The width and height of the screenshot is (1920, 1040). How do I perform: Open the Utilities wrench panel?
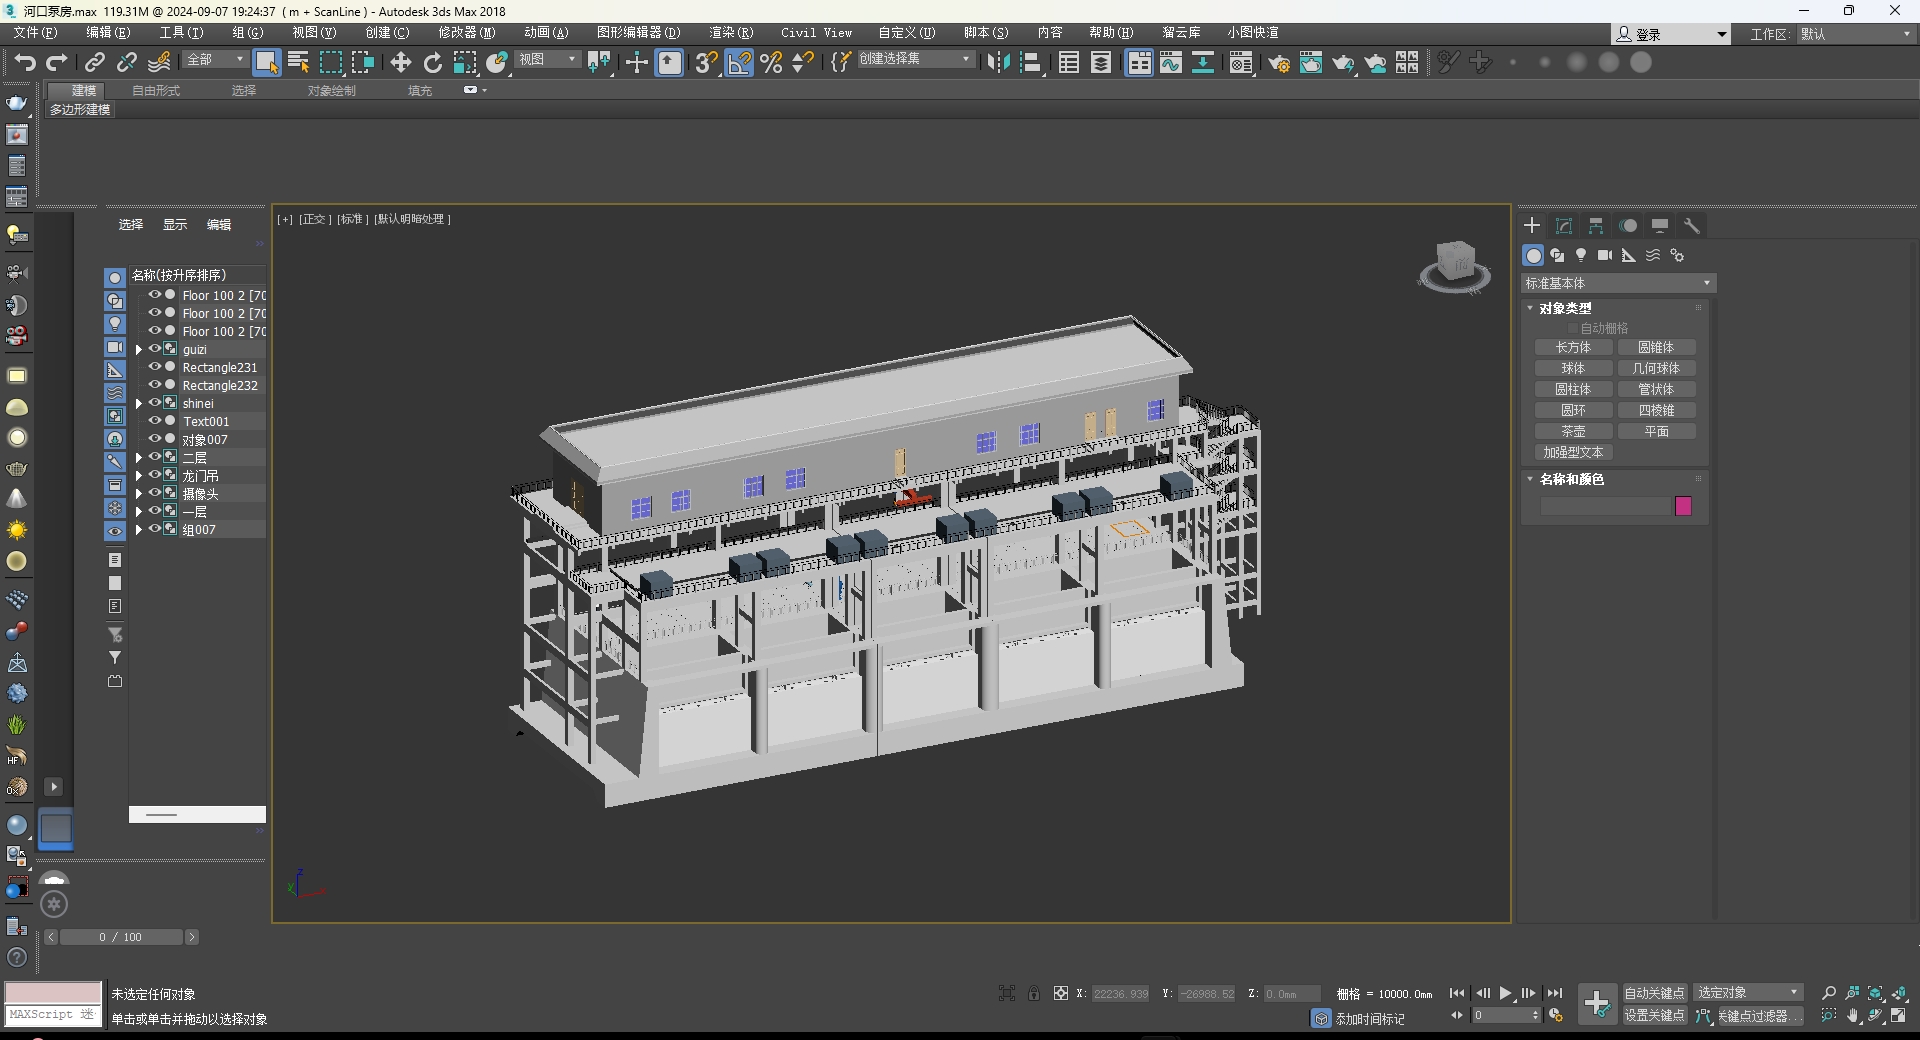(1692, 226)
